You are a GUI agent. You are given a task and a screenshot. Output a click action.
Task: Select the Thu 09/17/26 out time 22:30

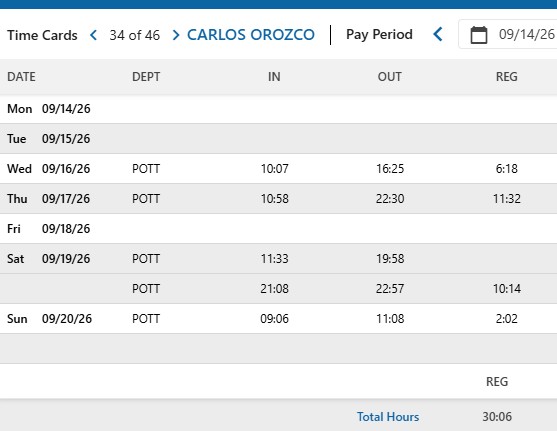click(x=390, y=199)
